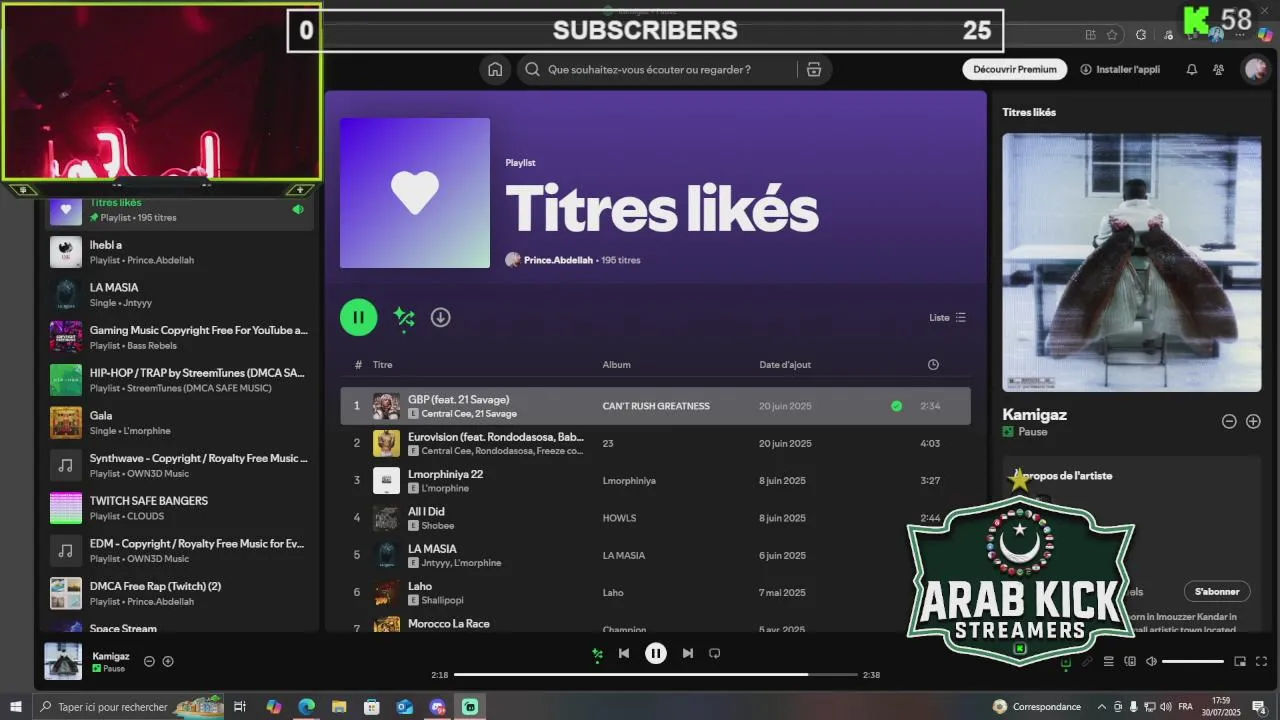Click the S'abonner button
The height and width of the screenshot is (720, 1280).
click(1217, 591)
